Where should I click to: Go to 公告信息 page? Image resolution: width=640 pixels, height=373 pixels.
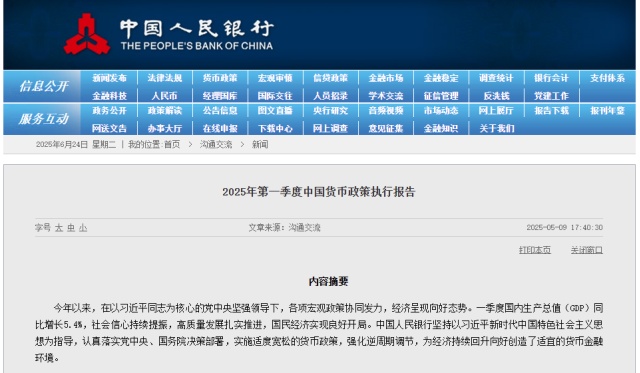(220, 111)
